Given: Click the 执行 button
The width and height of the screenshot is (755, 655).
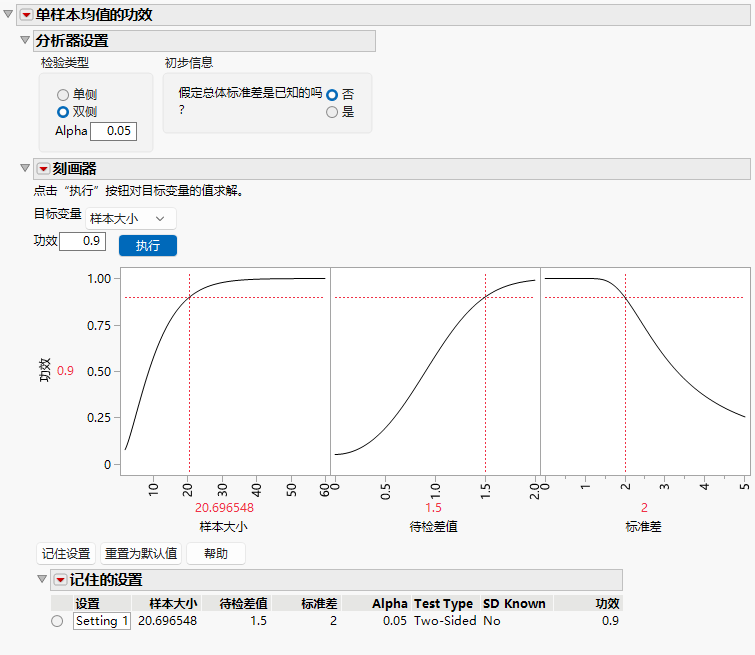Looking at the screenshot, I should 148,246.
